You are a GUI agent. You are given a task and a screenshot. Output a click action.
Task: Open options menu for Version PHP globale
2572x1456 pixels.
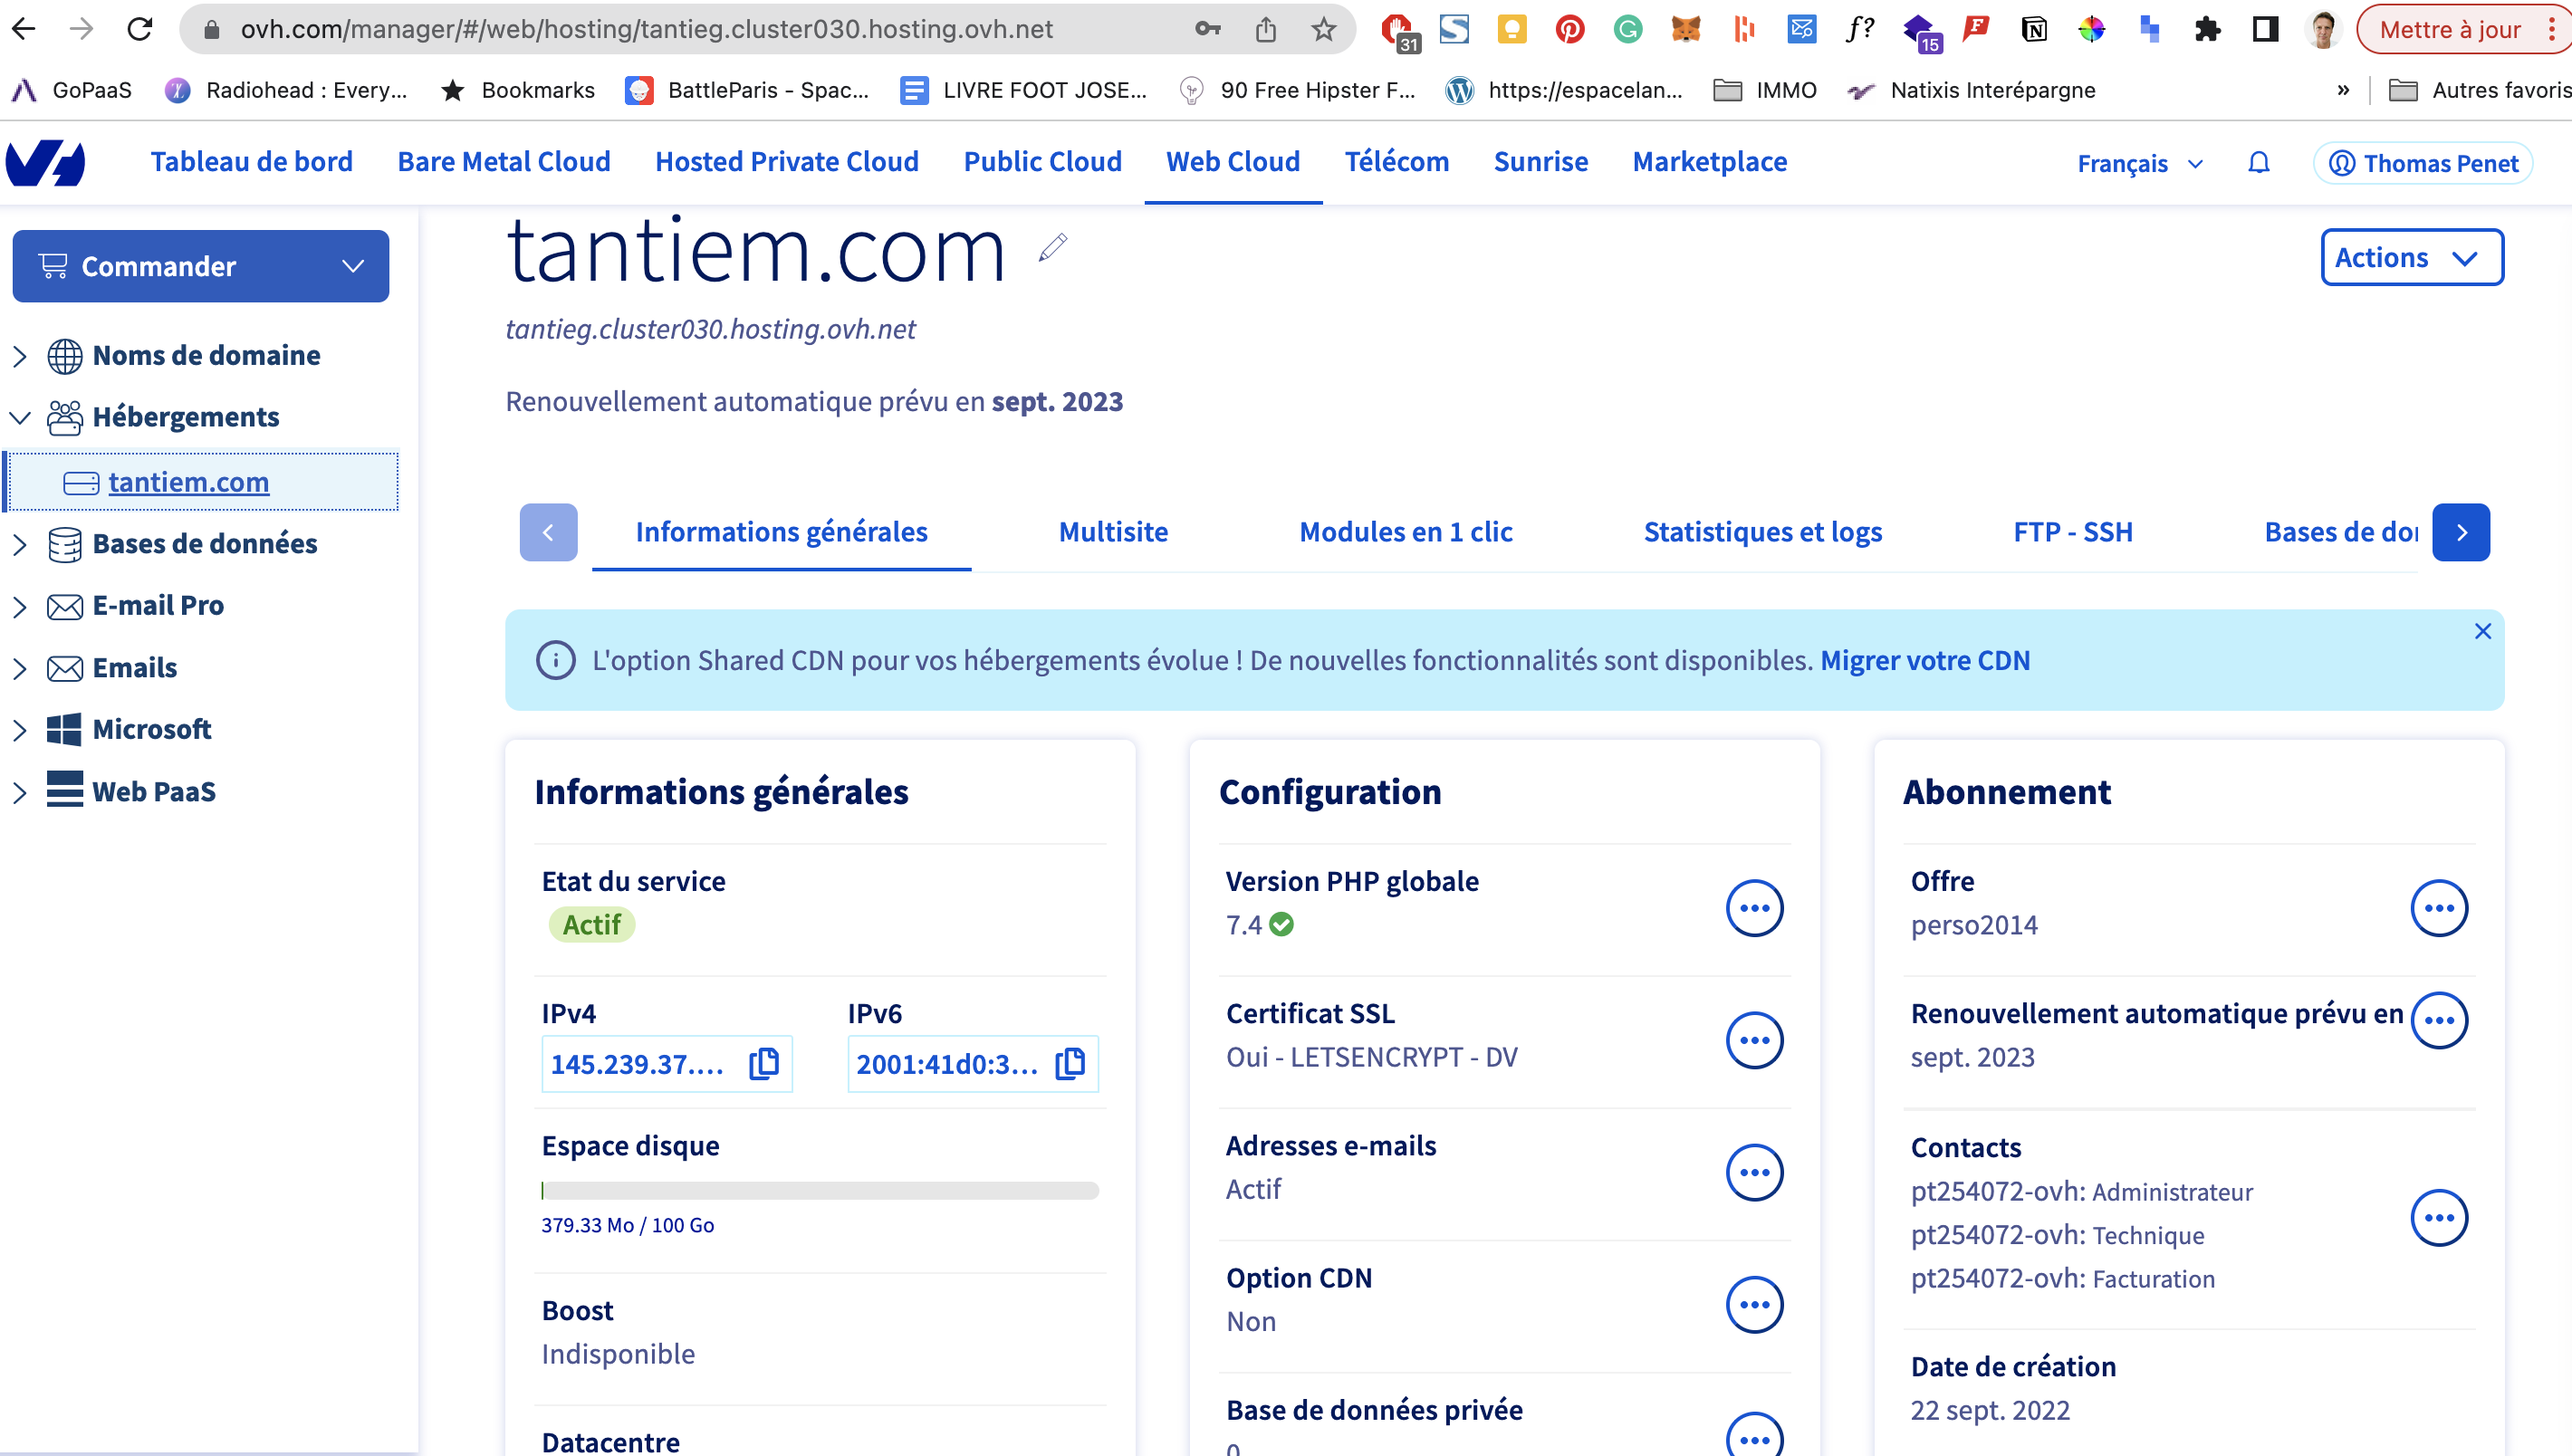(x=1754, y=908)
